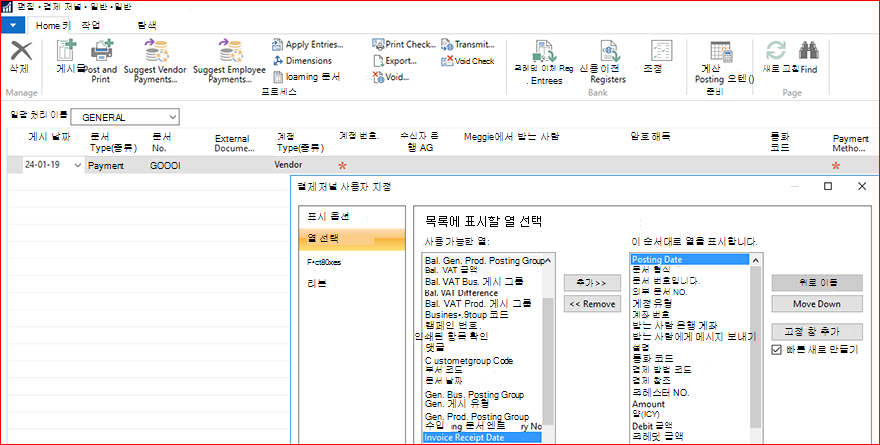Click the Payment document type cell
Screen dimensions: 880x445
coord(106,166)
